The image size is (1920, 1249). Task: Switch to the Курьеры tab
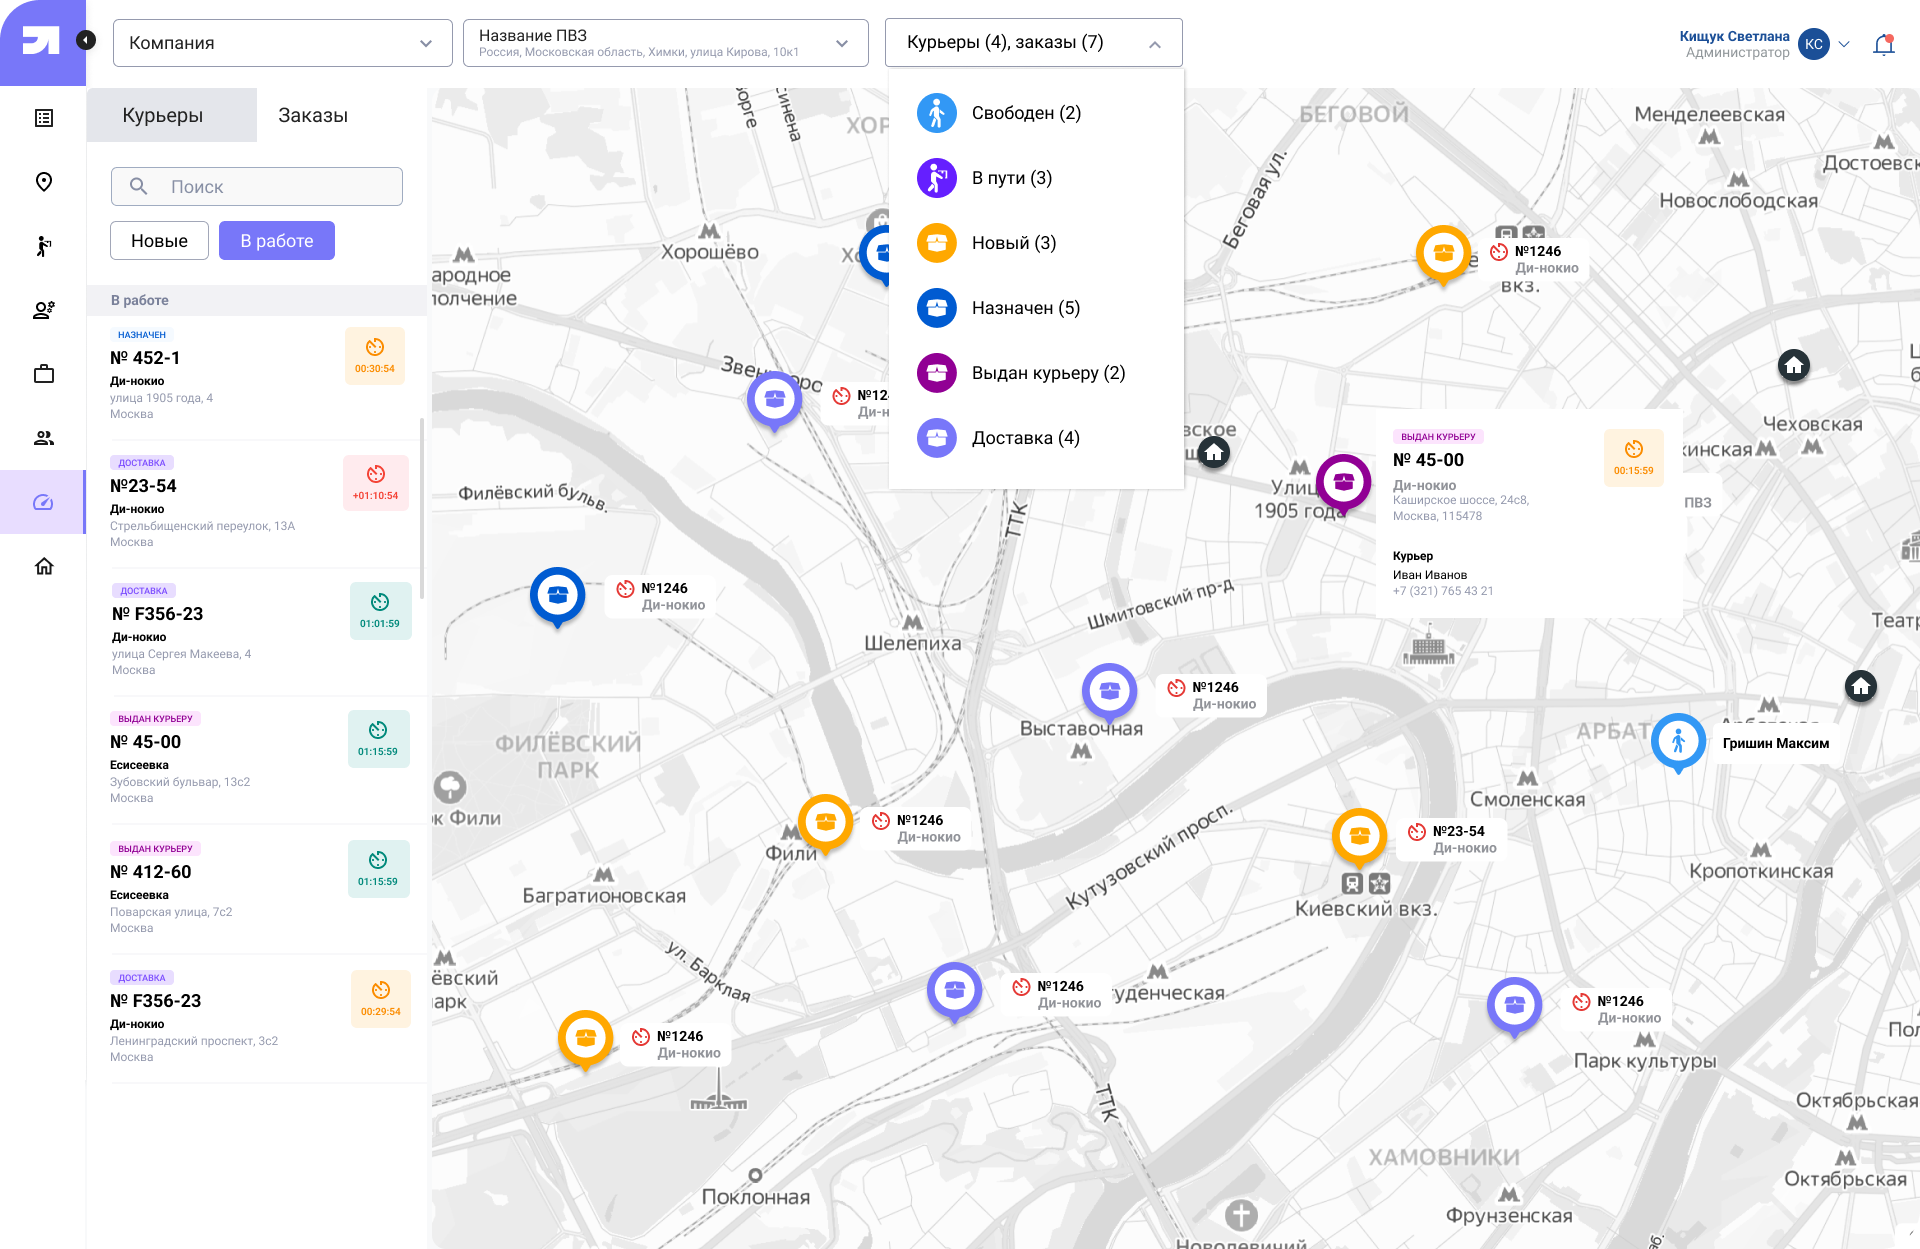point(163,115)
